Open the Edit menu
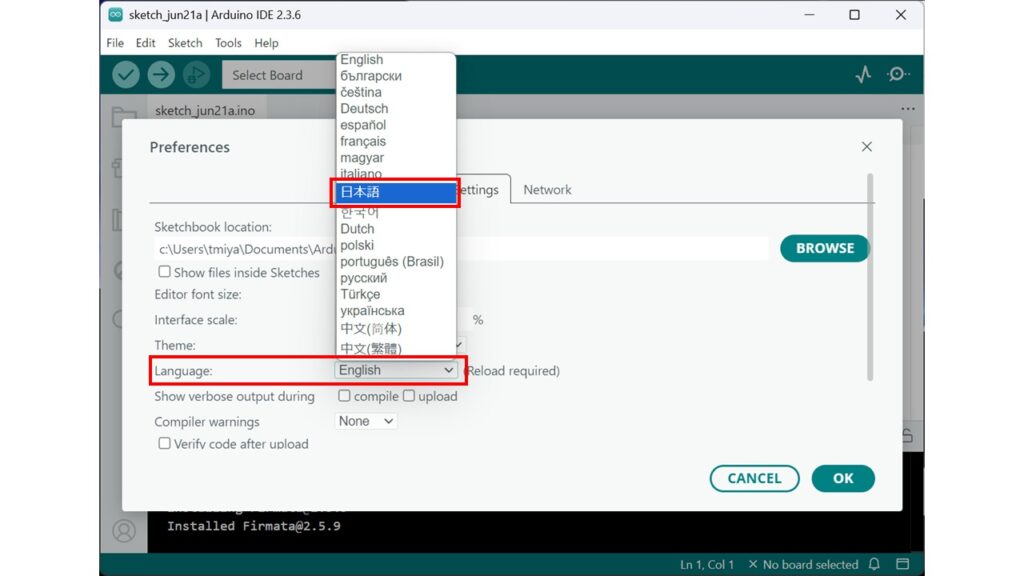The height and width of the screenshot is (576, 1024). click(145, 42)
